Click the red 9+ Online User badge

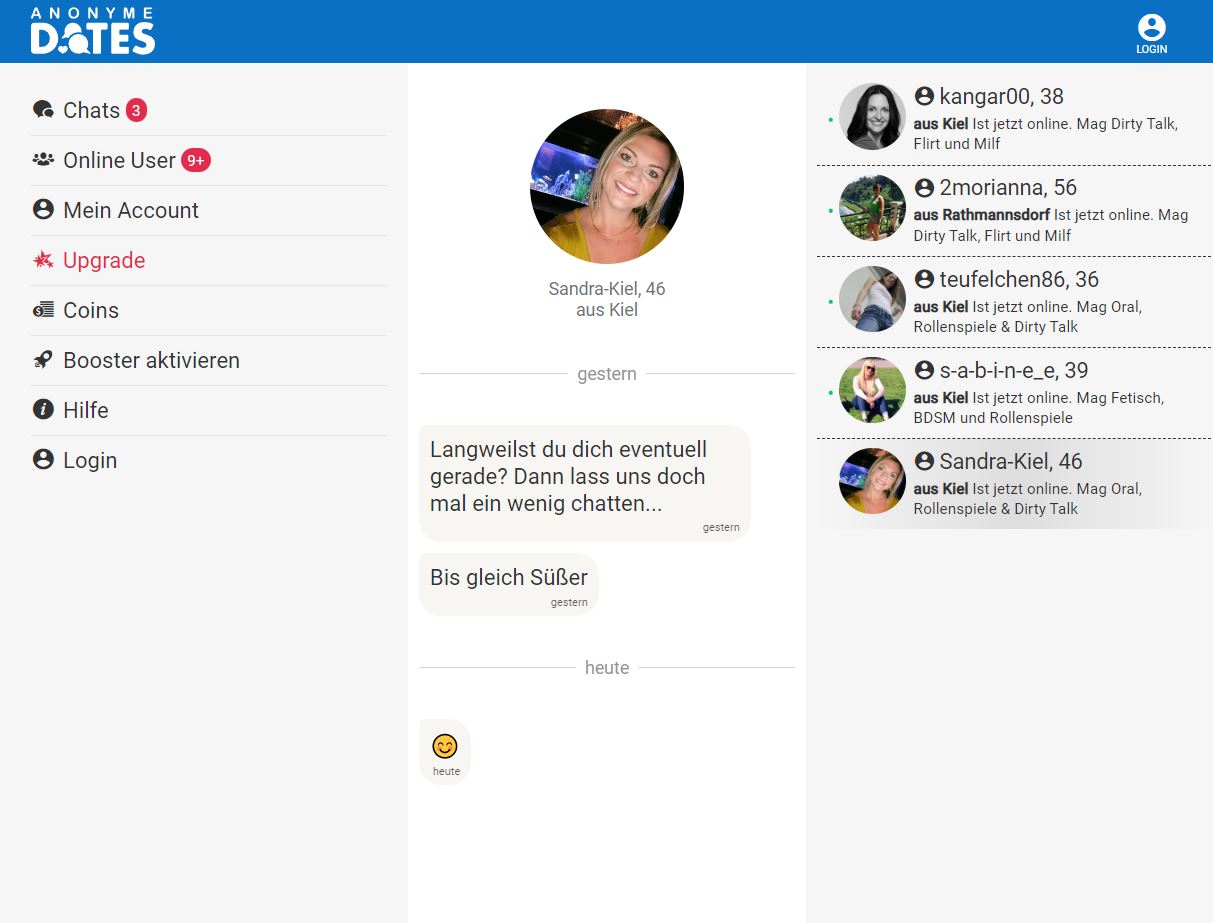tap(196, 160)
